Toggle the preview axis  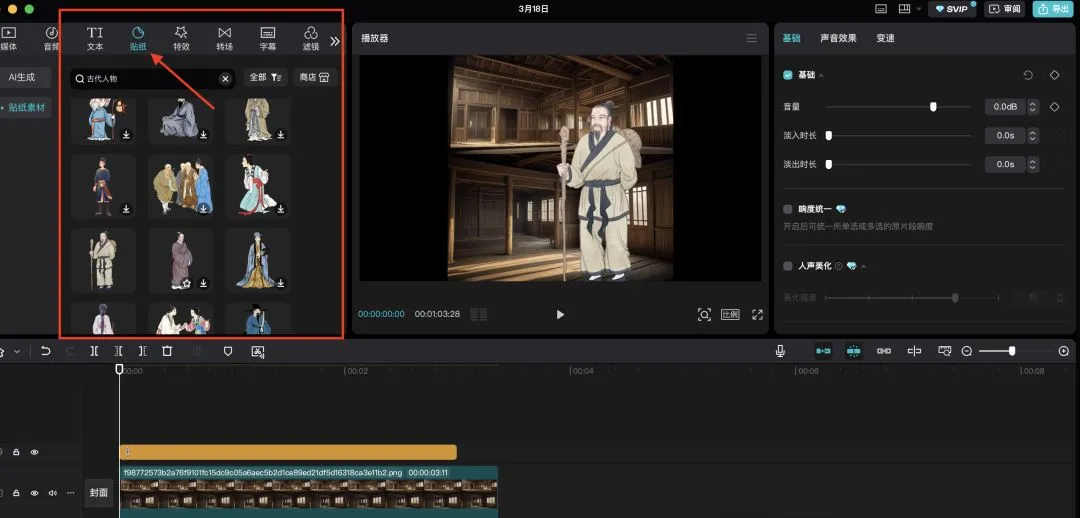(x=914, y=351)
